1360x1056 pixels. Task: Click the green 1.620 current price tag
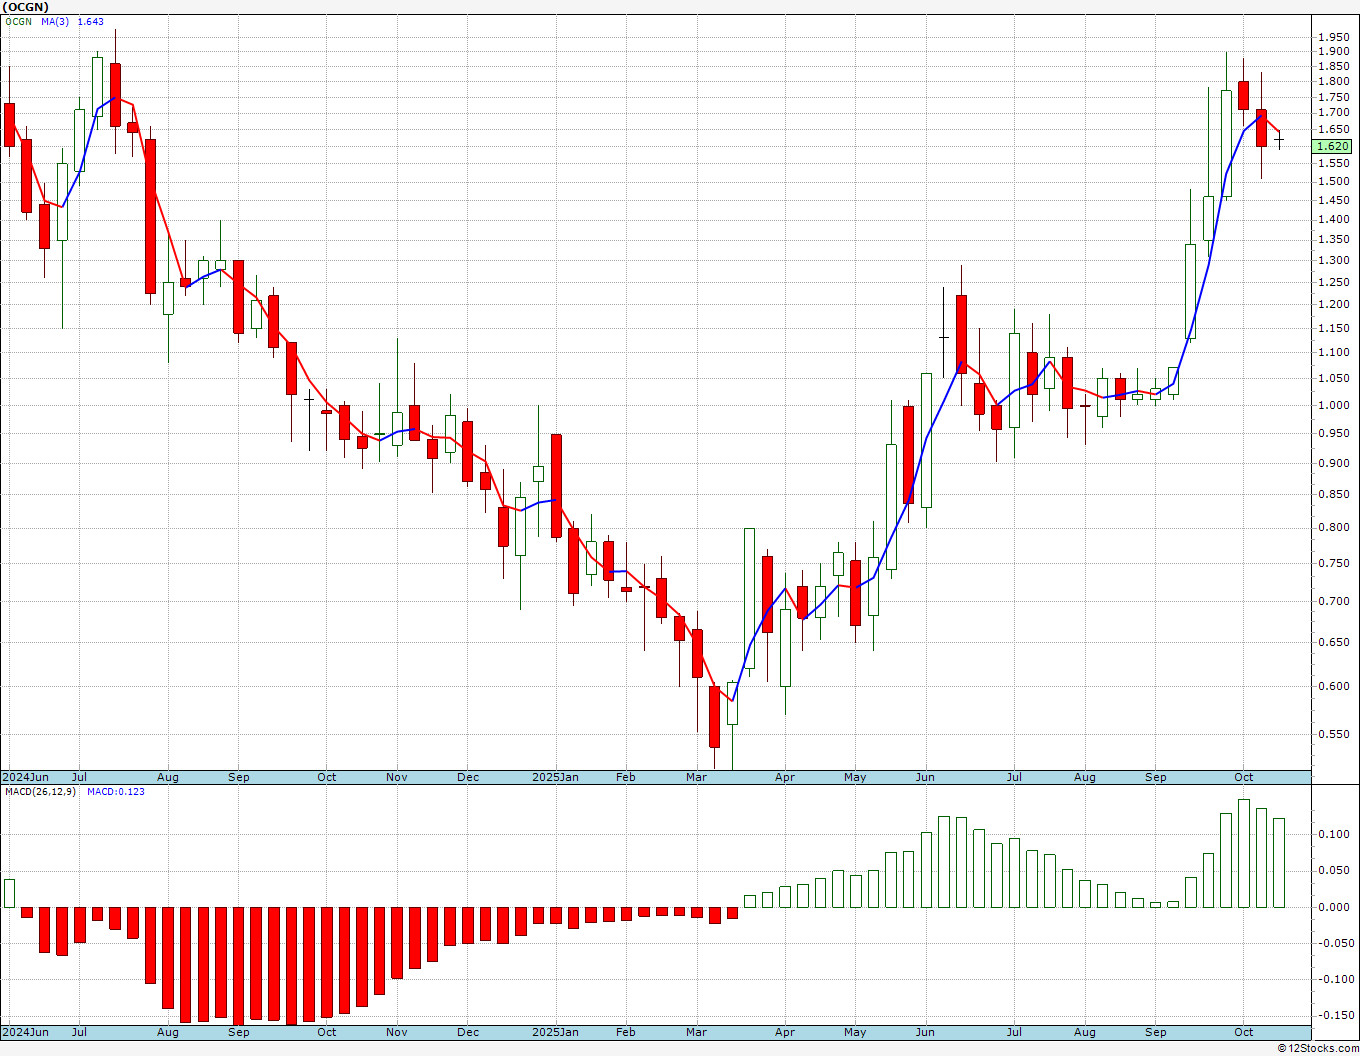click(1333, 146)
